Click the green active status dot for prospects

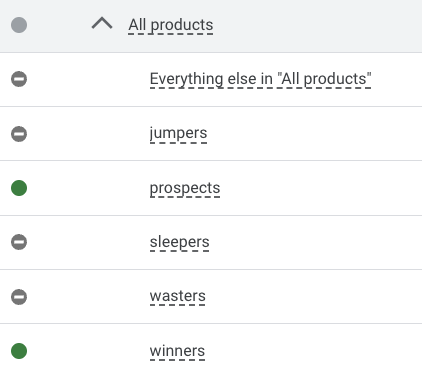click(19, 188)
